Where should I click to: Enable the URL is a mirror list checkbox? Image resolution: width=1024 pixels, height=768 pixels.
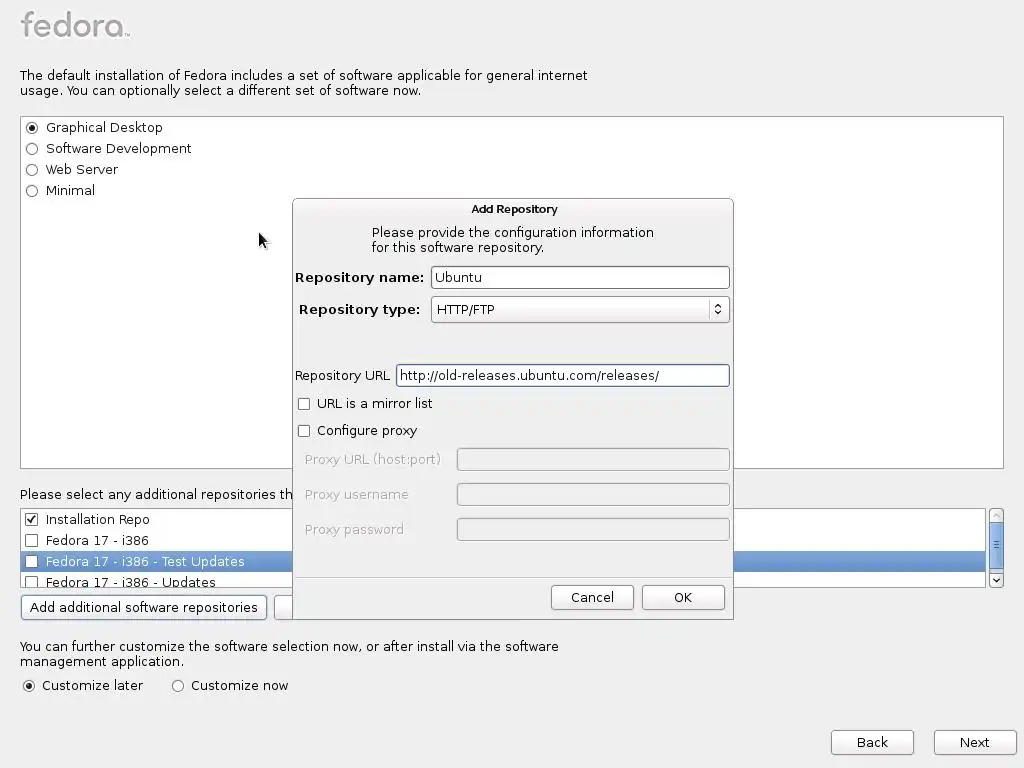click(304, 404)
